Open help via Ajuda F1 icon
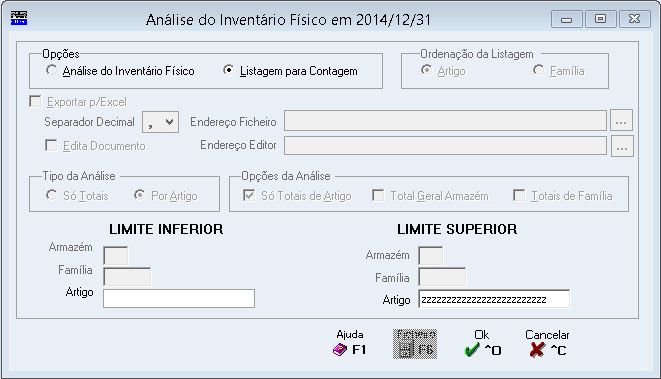The height and width of the screenshot is (379, 661). (x=340, y=350)
